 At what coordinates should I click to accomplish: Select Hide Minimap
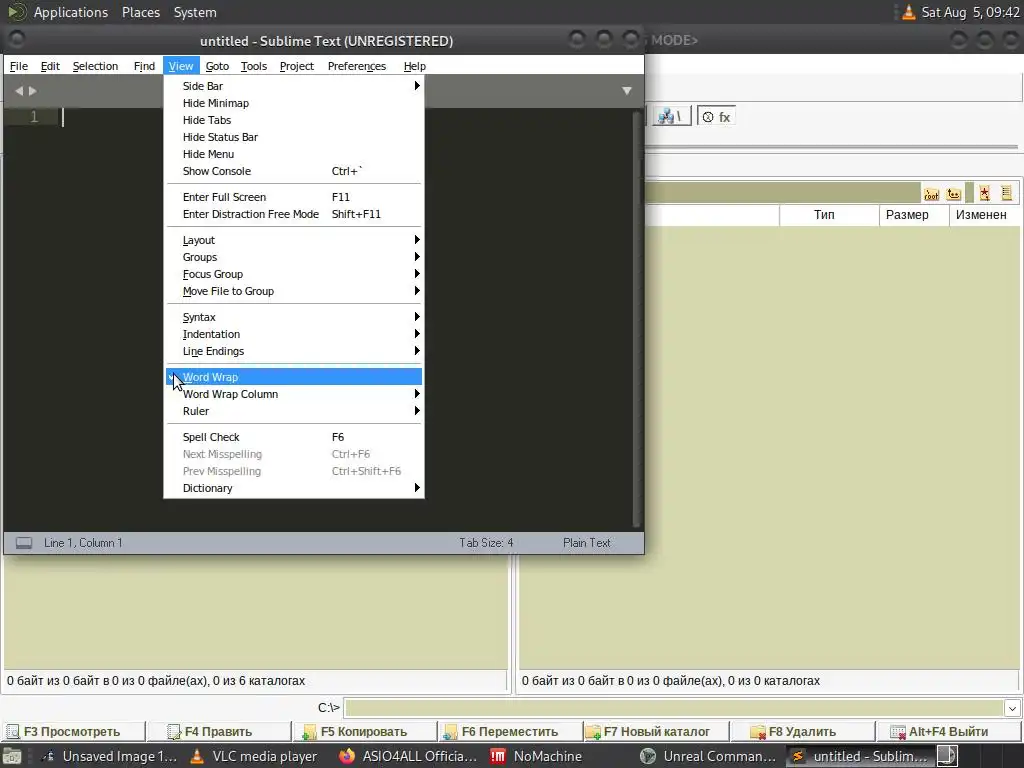pyautogui.click(x=293, y=103)
